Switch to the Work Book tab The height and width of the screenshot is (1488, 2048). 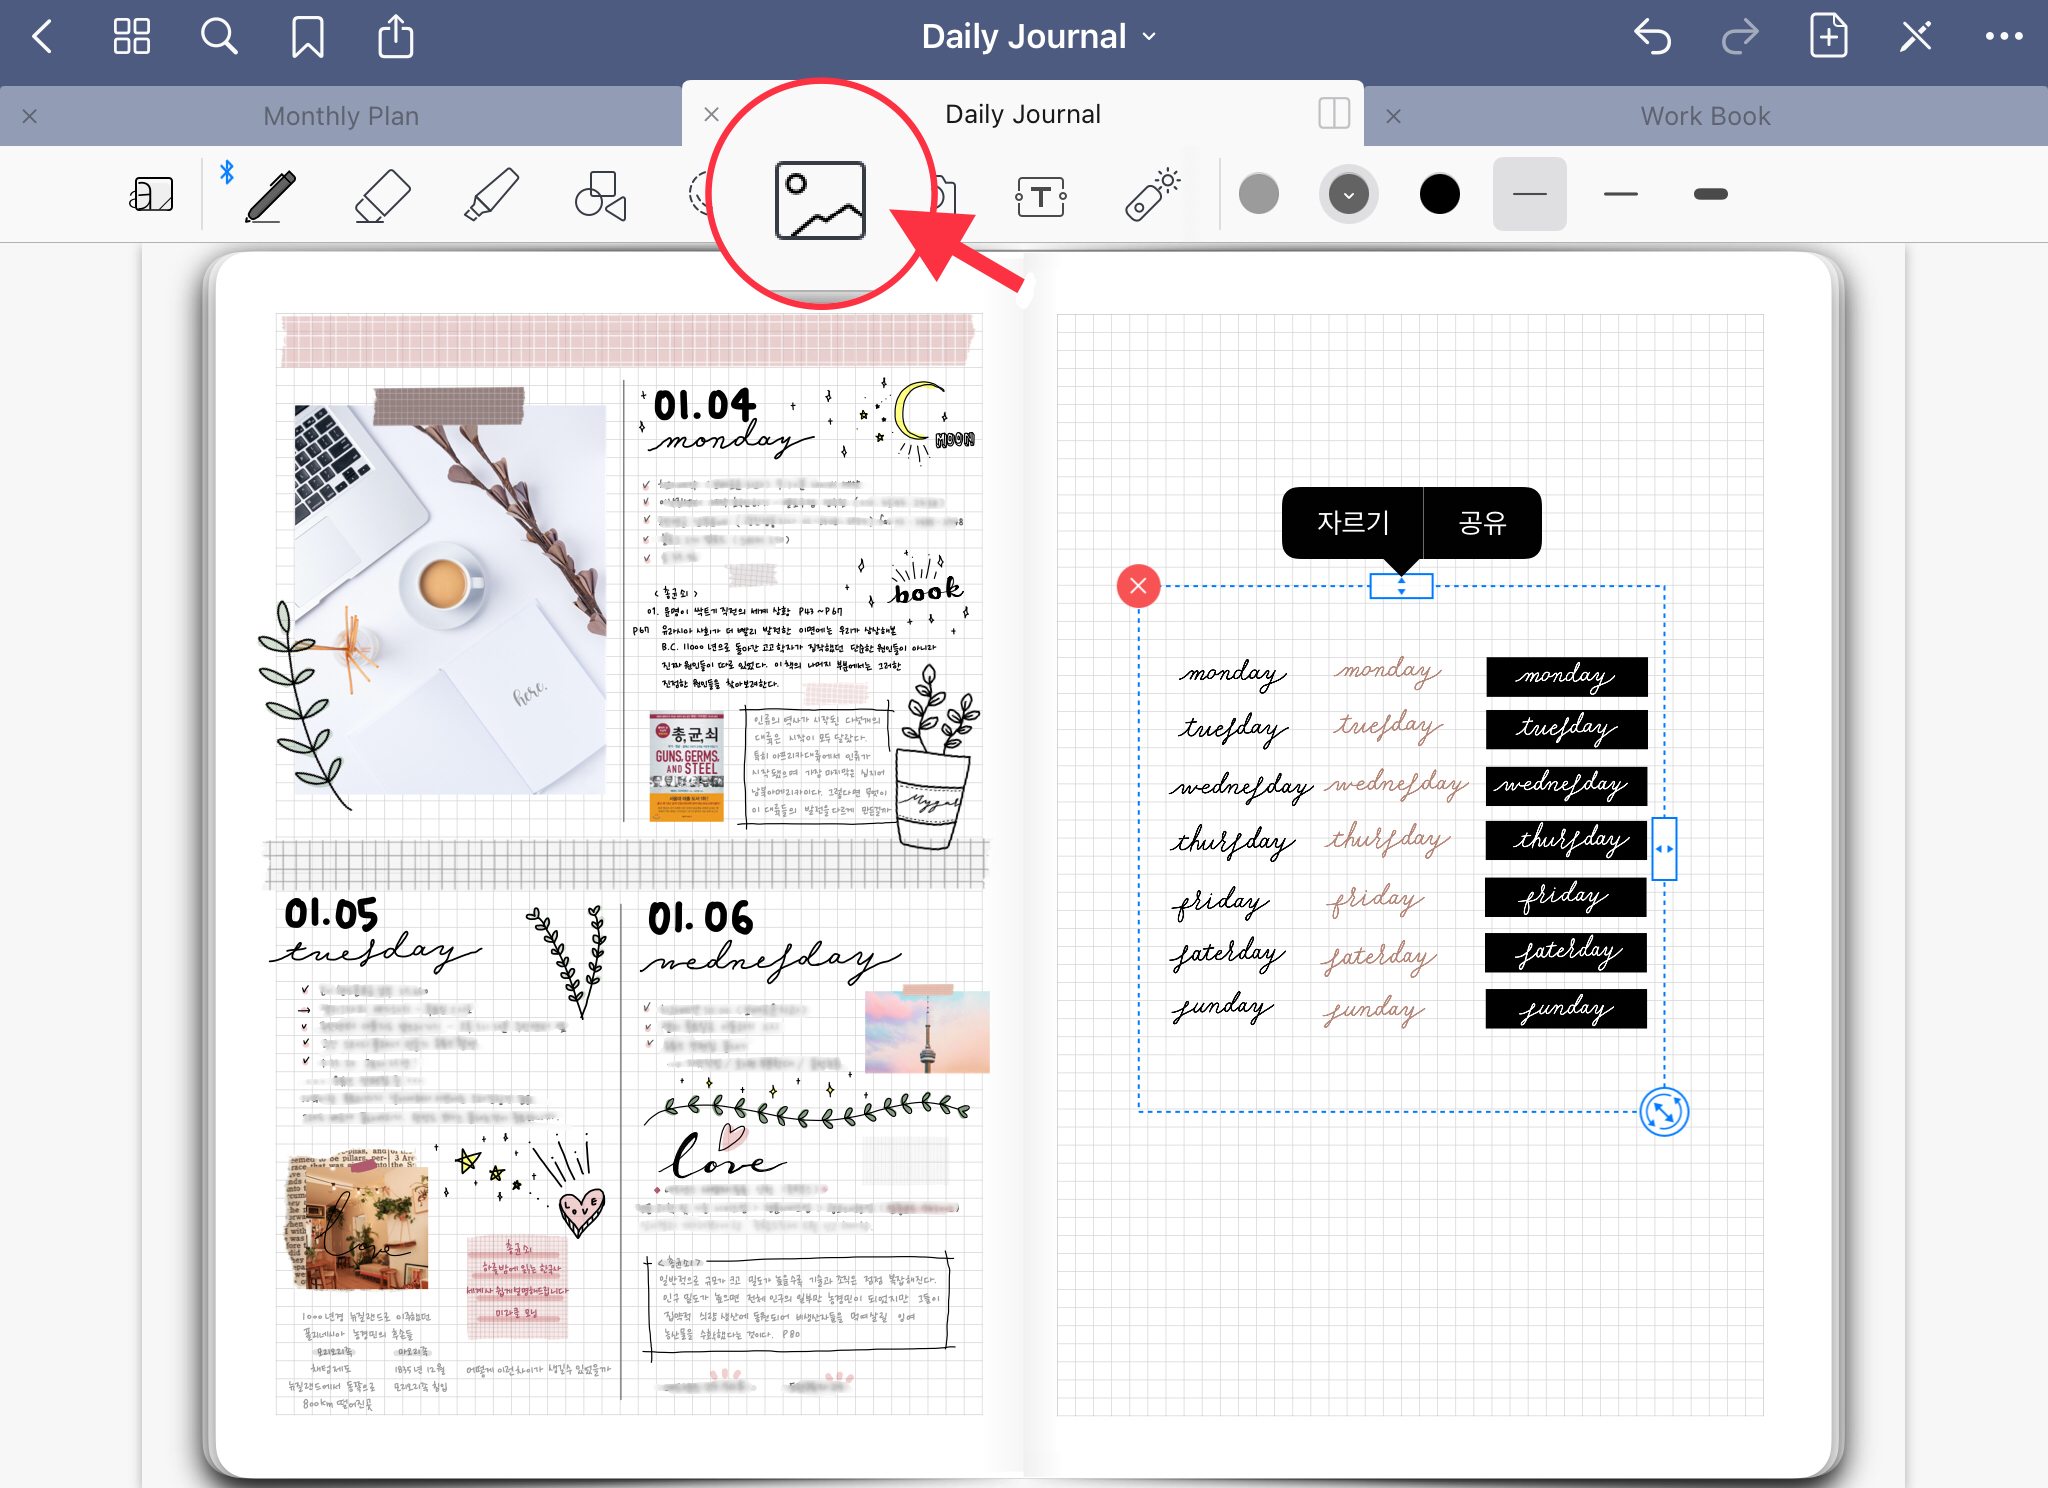point(1705,116)
